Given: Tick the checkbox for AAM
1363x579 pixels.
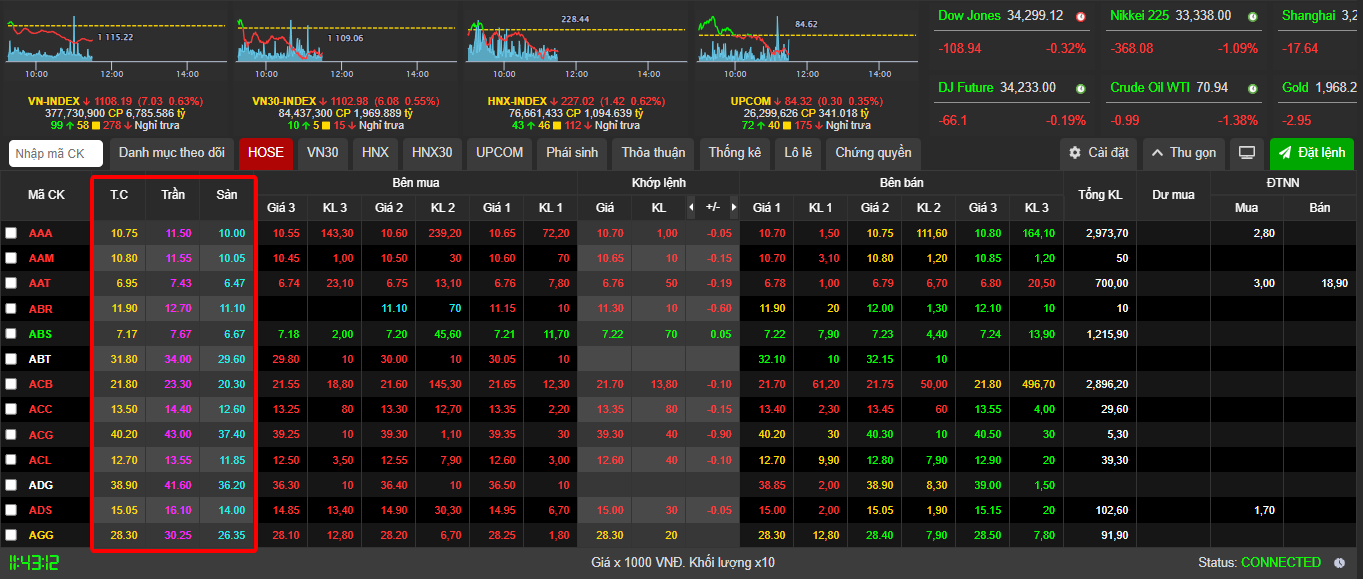Looking at the screenshot, I should click(11, 258).
